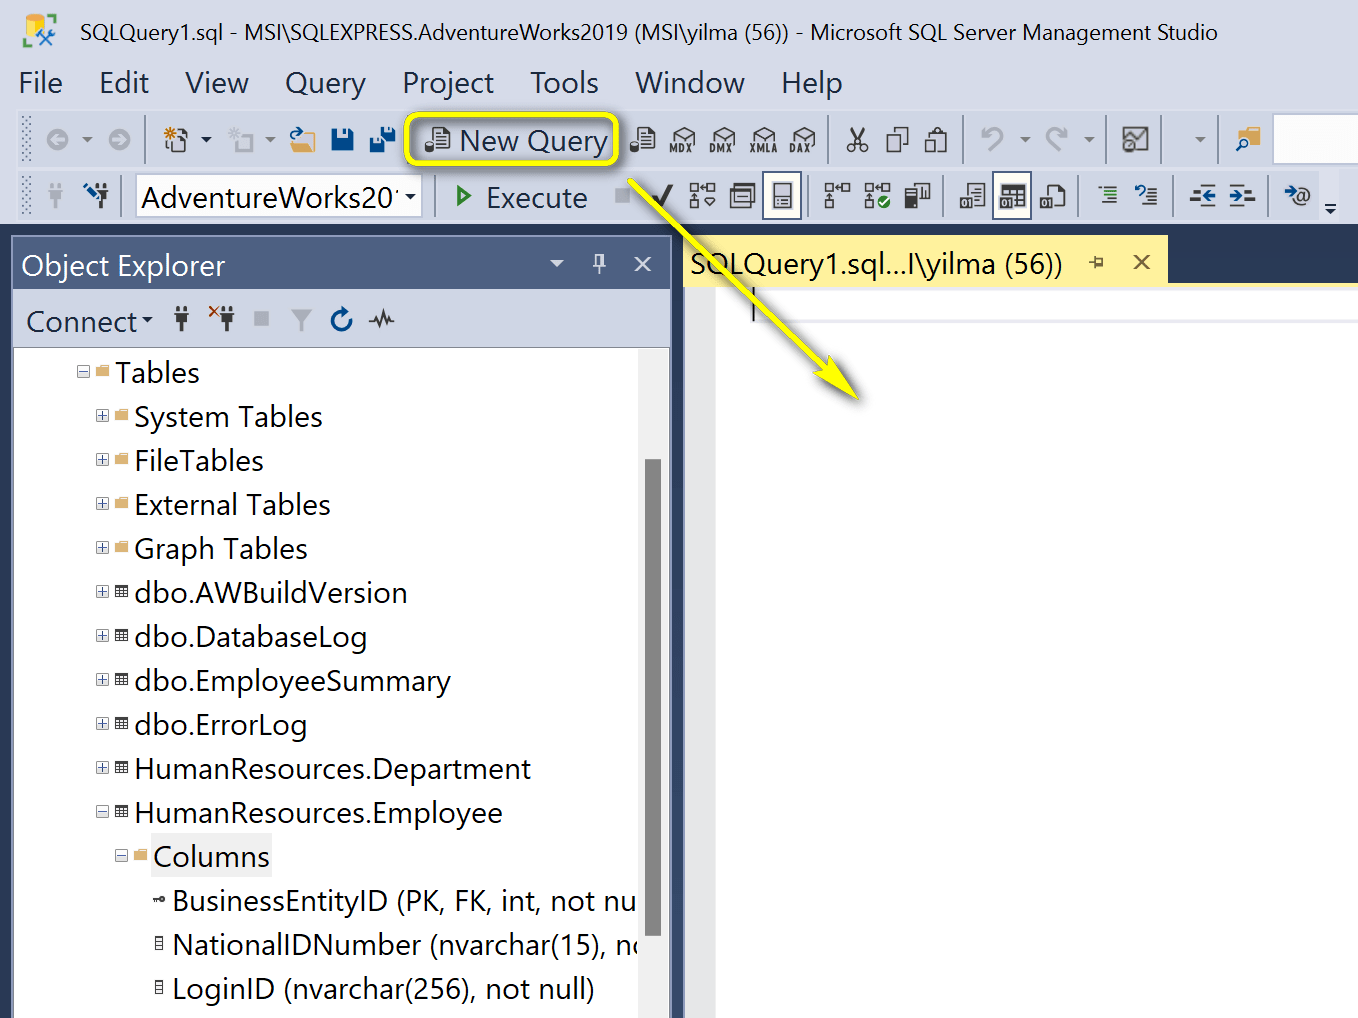Open the Connect dropdown in Object Explorer
This screenshot has width=1358, height=1018.
89,321
